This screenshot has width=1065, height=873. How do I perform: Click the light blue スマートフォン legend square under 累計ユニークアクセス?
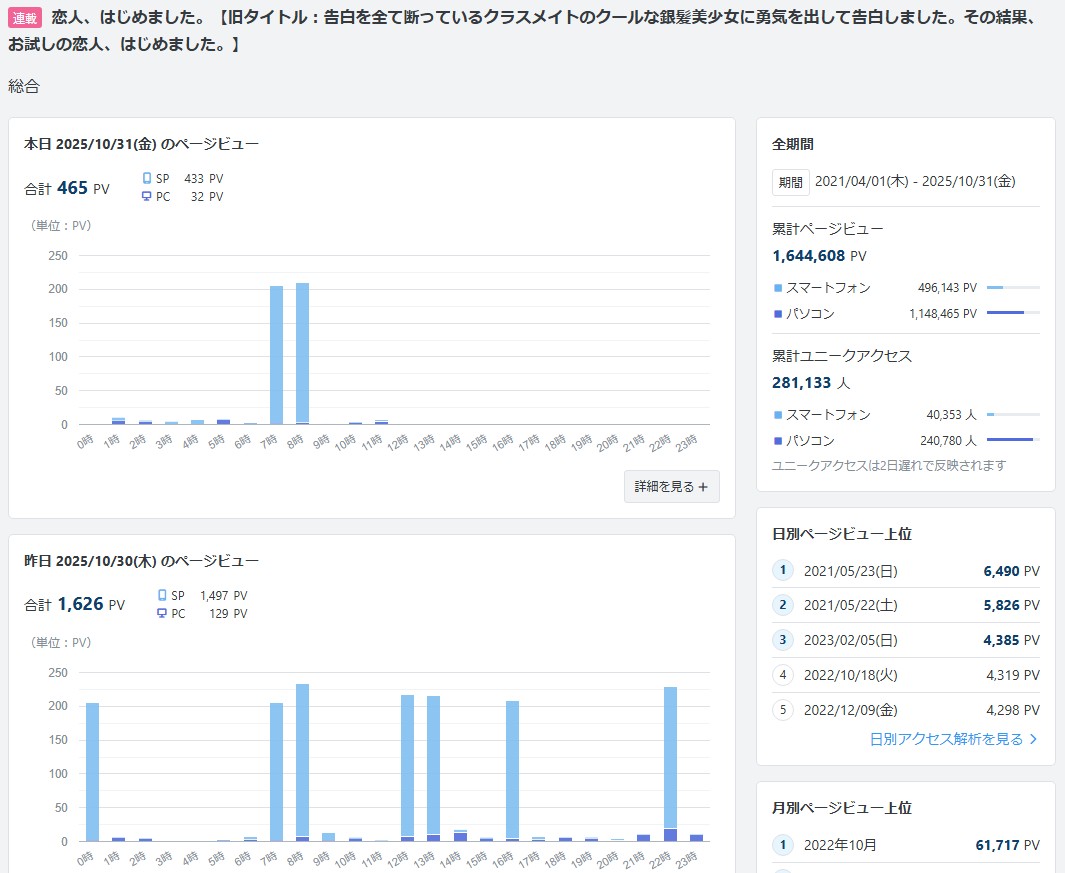pos(778,415)
